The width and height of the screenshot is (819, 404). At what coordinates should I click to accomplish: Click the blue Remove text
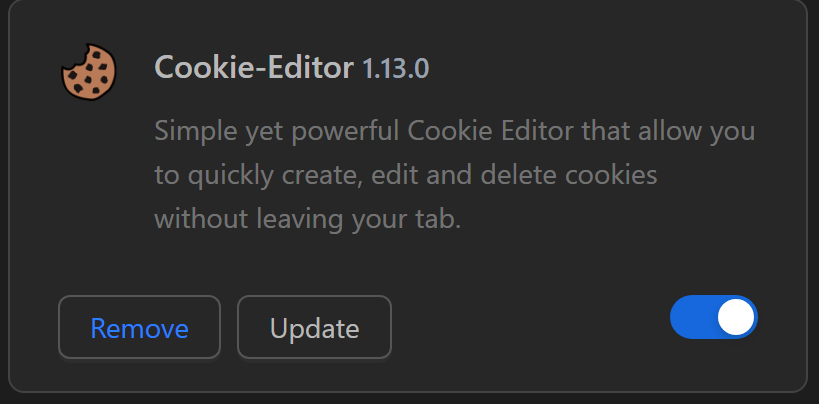[x=139, y=328]
